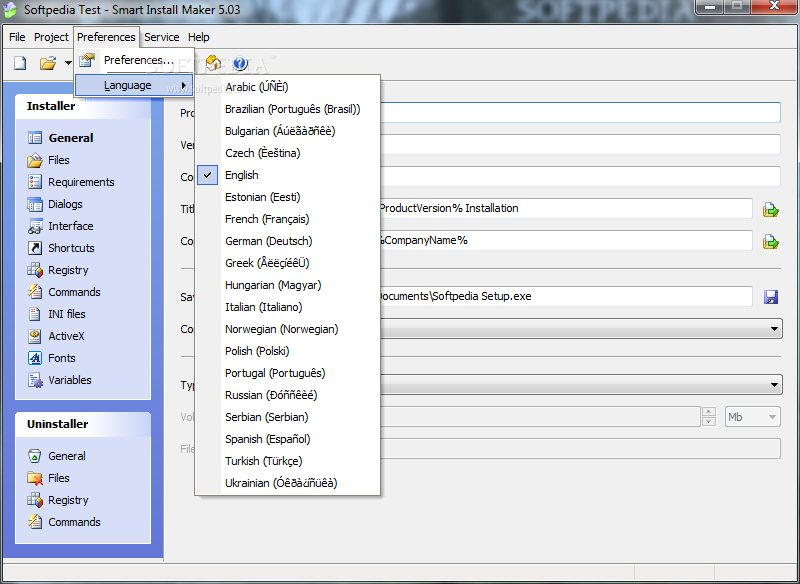Choose Serbian from language list
The width and height of the screenshot is (800, 584).
point(288,417)
